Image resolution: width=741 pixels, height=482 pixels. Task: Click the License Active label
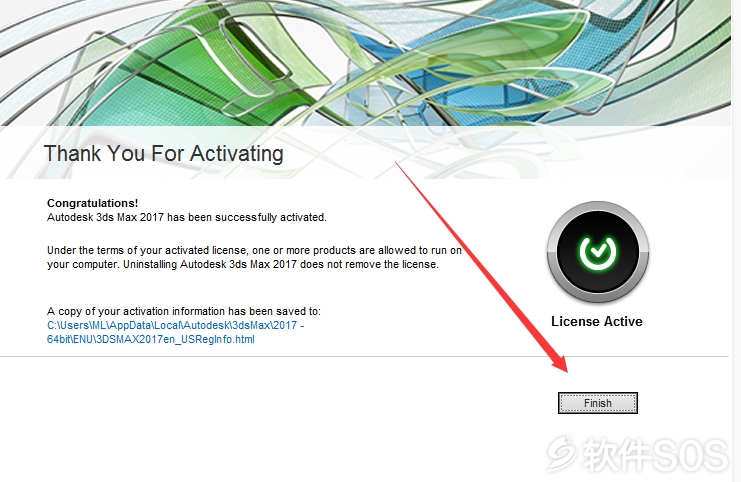[597, 321]
